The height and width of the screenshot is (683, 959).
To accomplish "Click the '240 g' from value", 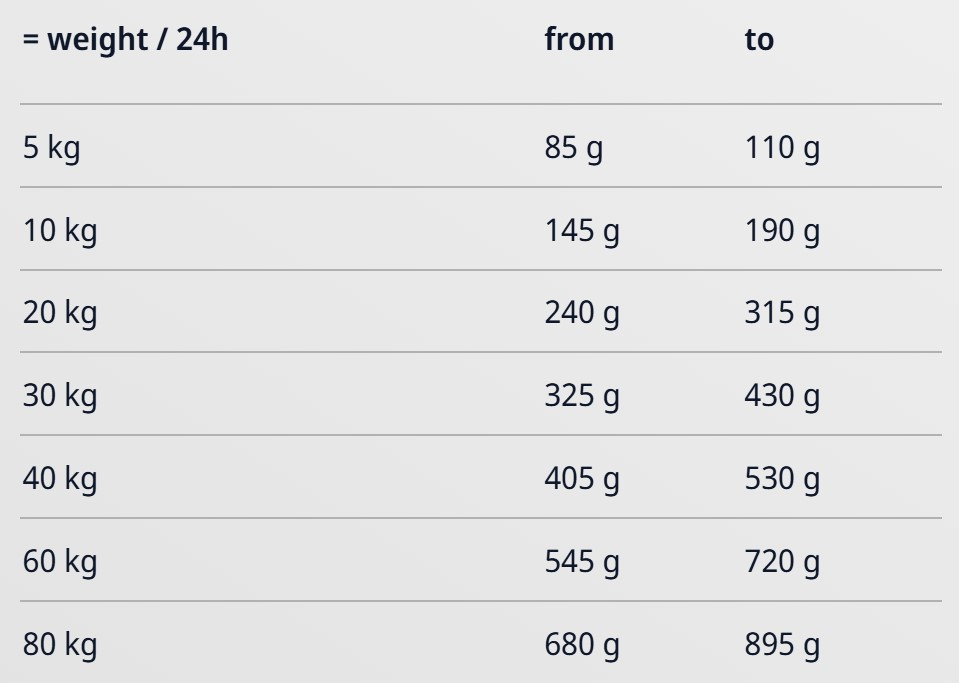I will (582, 313).
